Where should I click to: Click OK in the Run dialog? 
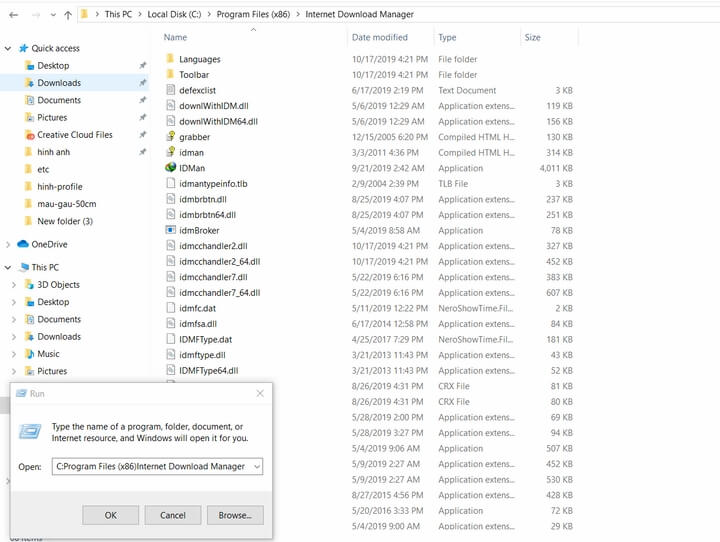(111, 515)
